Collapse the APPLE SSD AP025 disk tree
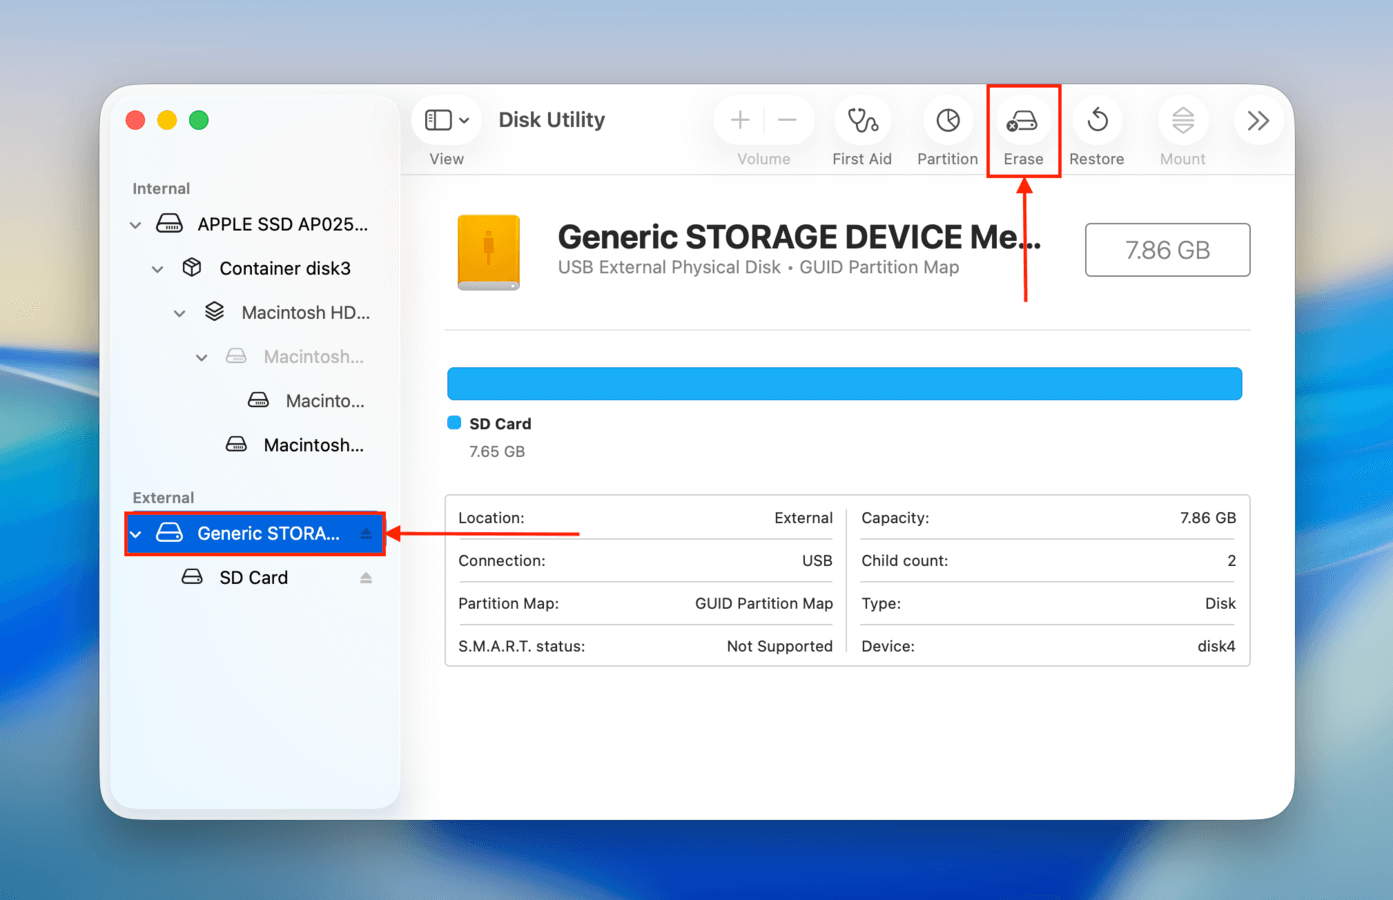 tap(135, 224)
